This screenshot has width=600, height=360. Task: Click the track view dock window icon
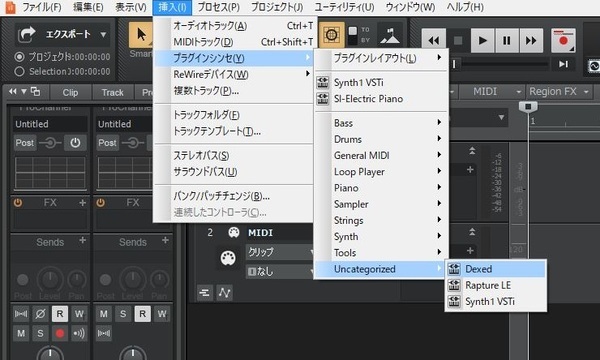[36, 91]
